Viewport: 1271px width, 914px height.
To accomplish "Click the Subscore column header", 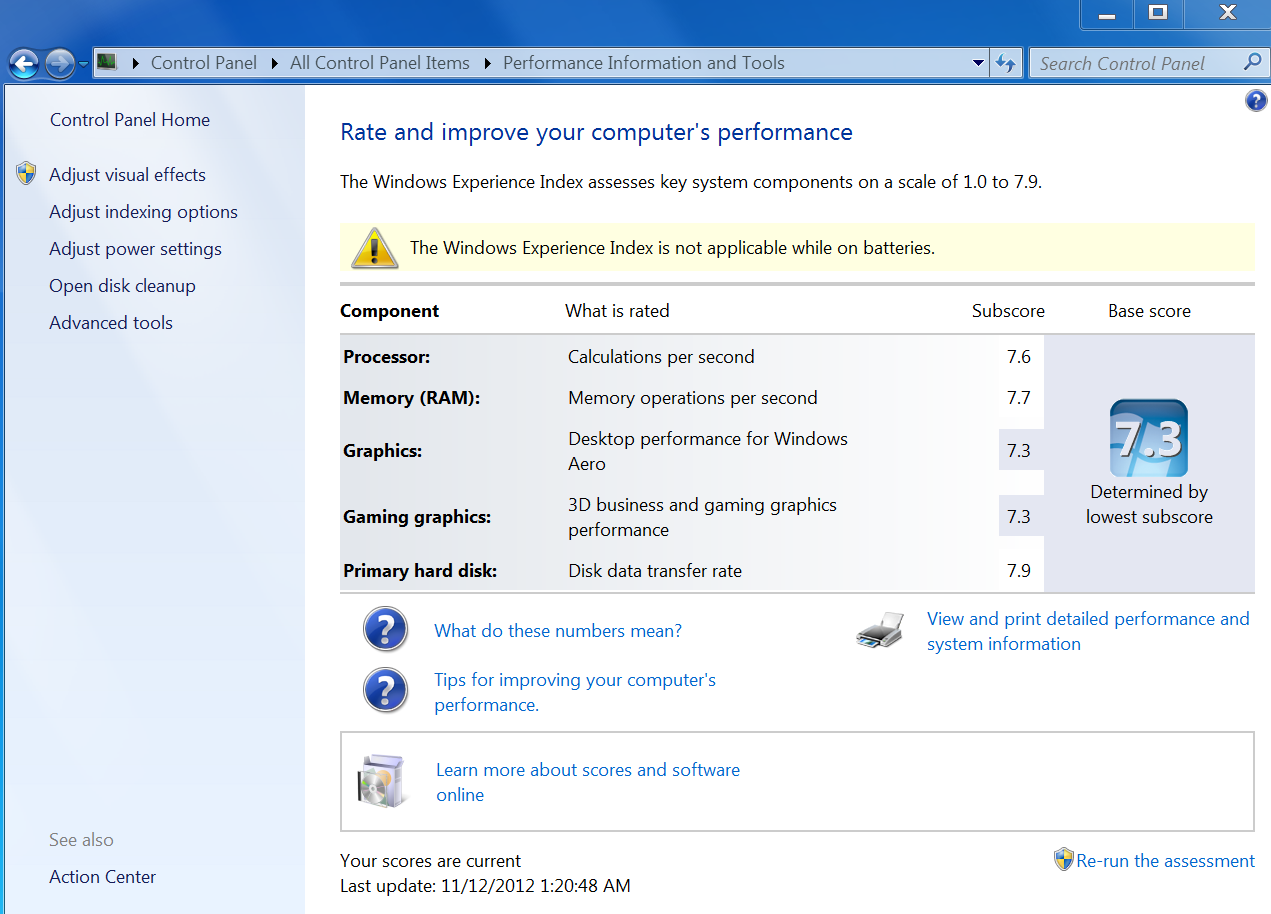I will [x=1008, y=311].
